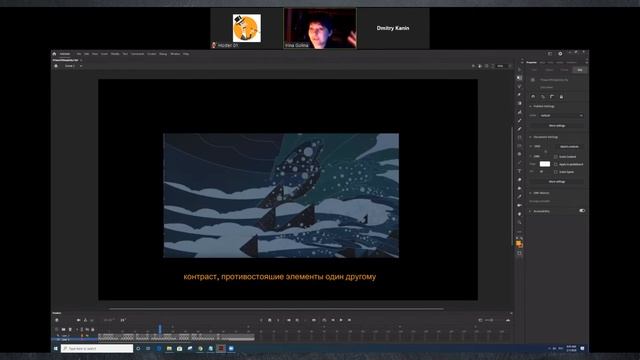Click More settings under Document Settings
The height and width of the screenshot is (360, 640).
click(557, 182)
